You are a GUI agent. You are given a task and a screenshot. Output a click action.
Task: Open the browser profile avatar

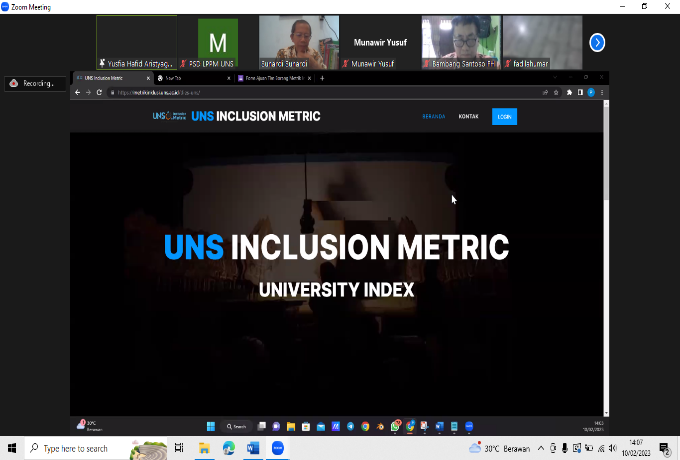[x=591, y=92]
